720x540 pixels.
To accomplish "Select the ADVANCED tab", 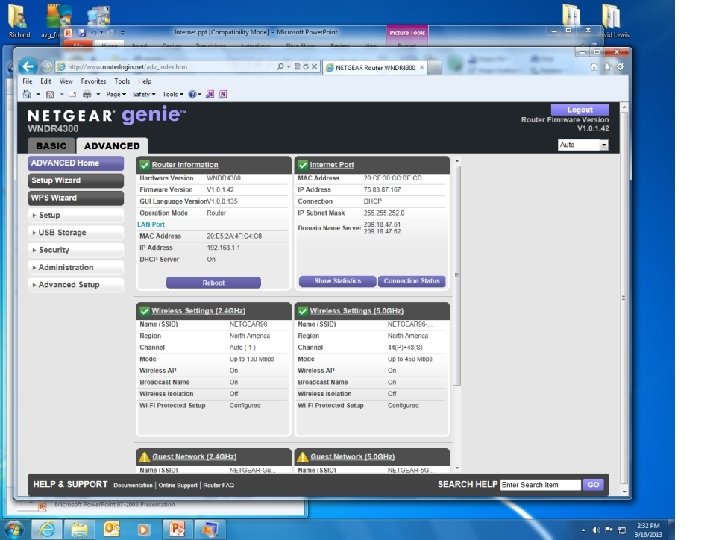I will click(112, 146).
